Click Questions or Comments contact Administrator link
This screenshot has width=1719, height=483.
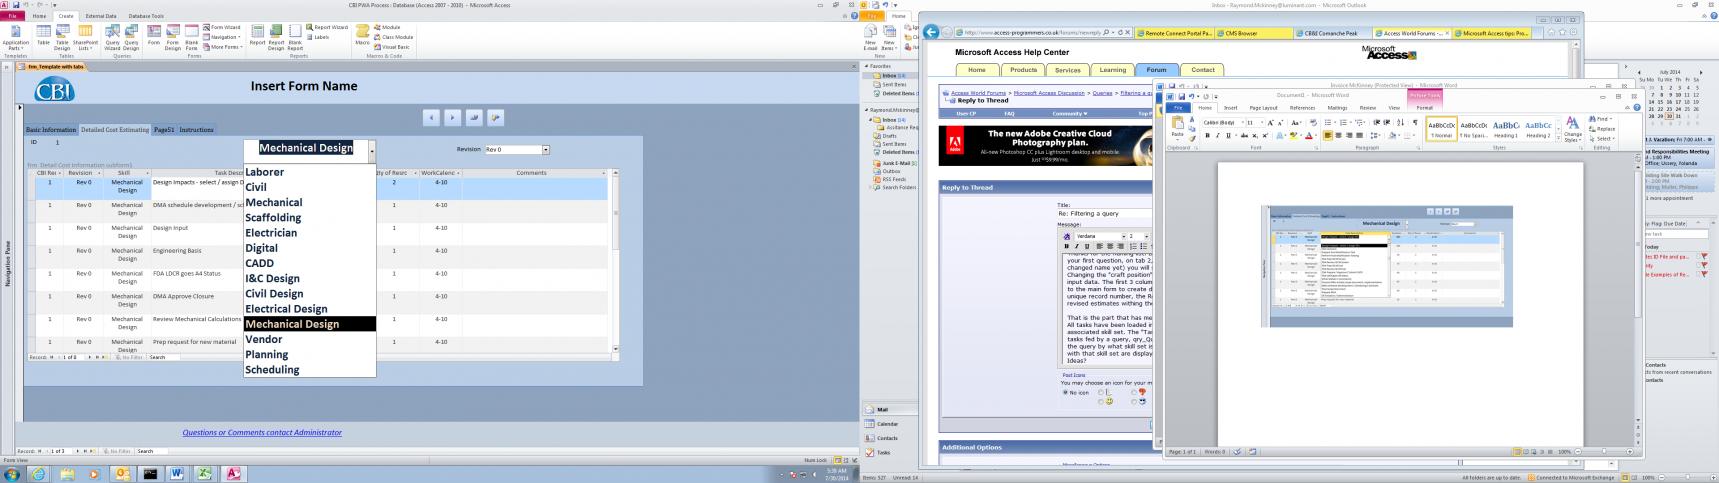262,432
